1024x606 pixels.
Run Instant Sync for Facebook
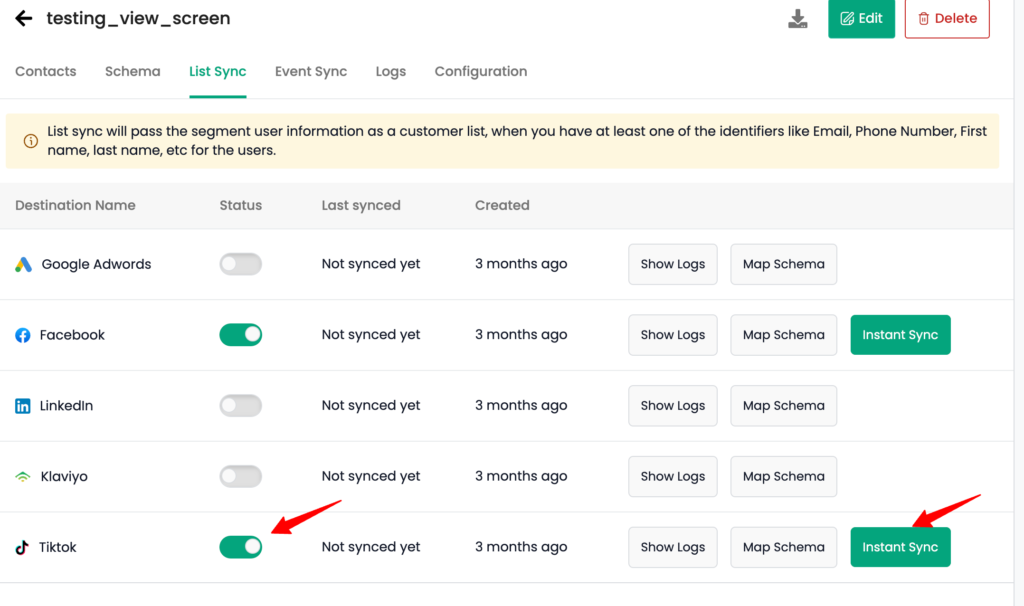(900, 334)
